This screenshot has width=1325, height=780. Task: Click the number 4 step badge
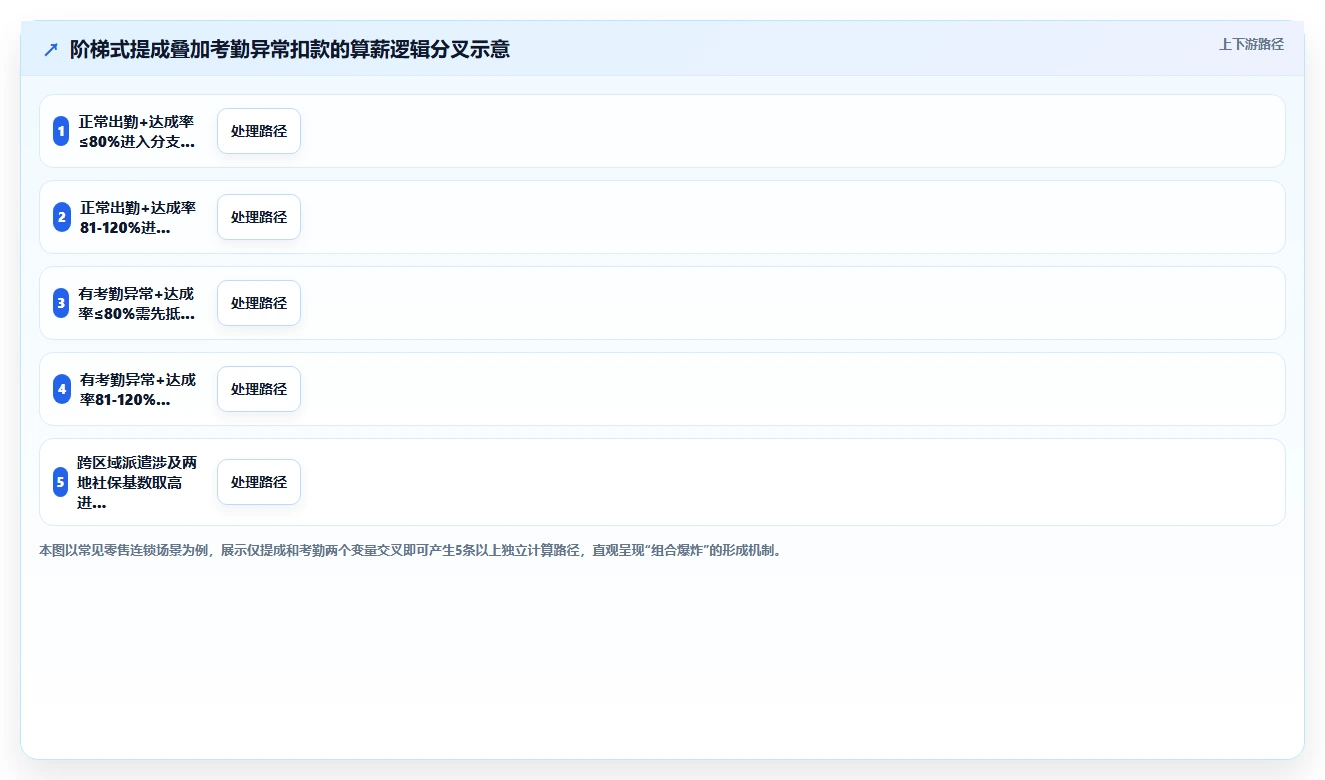point(61,389)
